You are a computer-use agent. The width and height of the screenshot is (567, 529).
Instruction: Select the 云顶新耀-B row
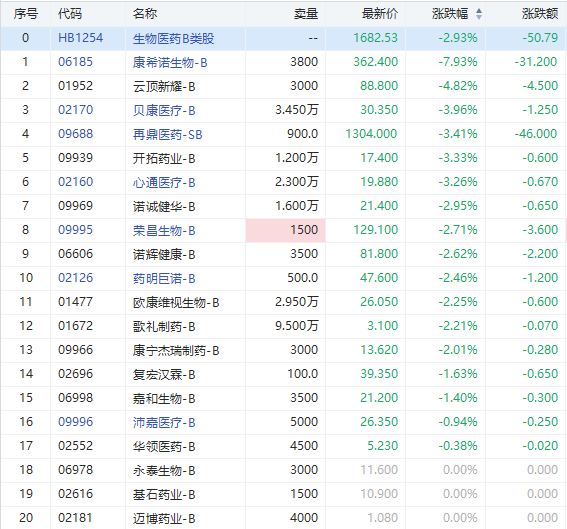(284, 86)
